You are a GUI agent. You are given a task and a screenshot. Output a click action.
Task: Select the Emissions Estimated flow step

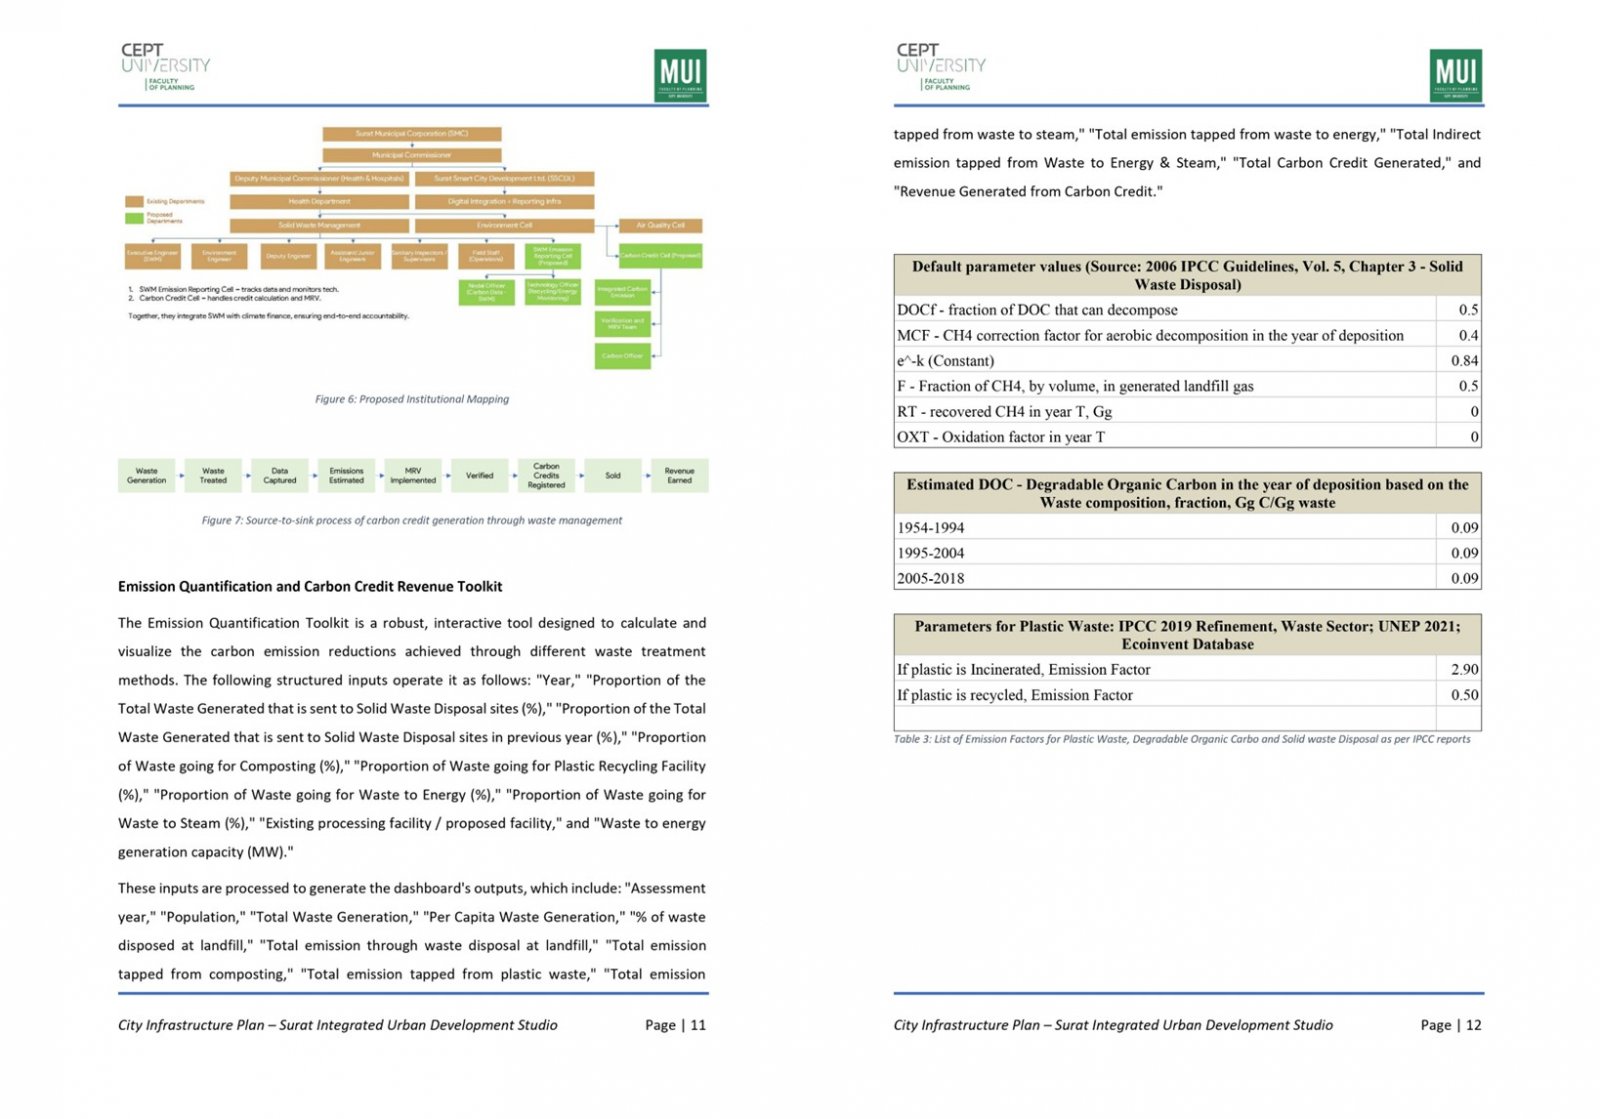pyautogui.click(x=347, y=476)
